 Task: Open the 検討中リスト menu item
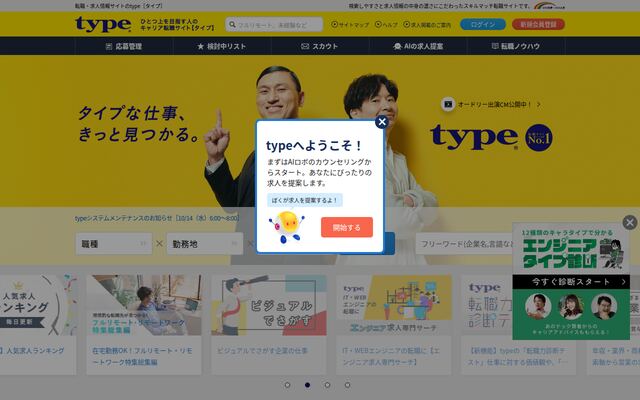[222, 46]
